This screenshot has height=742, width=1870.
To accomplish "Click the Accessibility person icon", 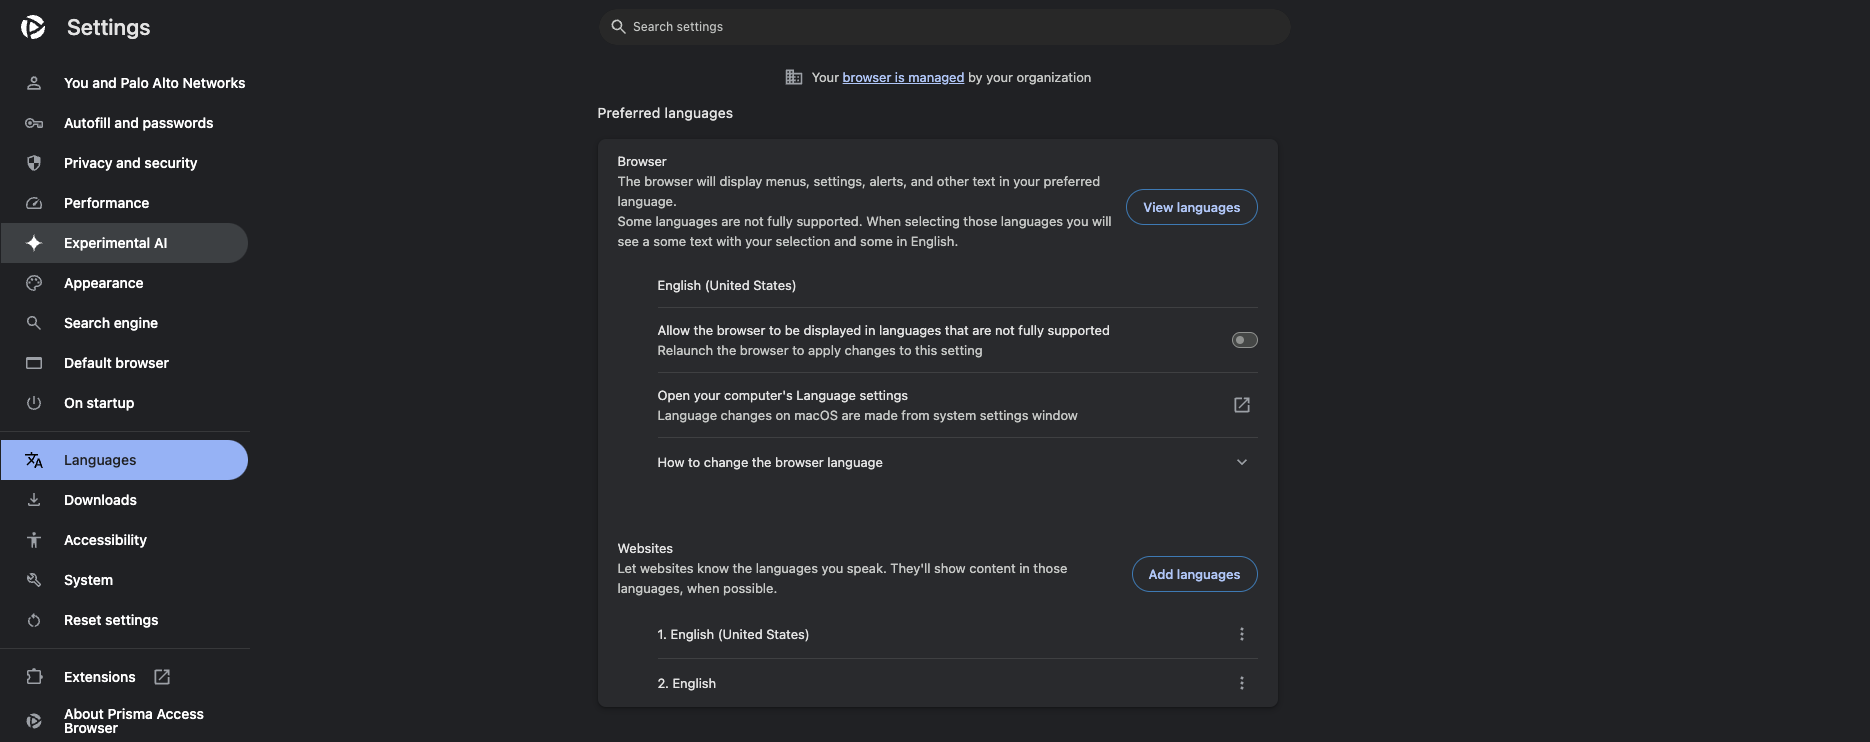I will pos(34,540).
